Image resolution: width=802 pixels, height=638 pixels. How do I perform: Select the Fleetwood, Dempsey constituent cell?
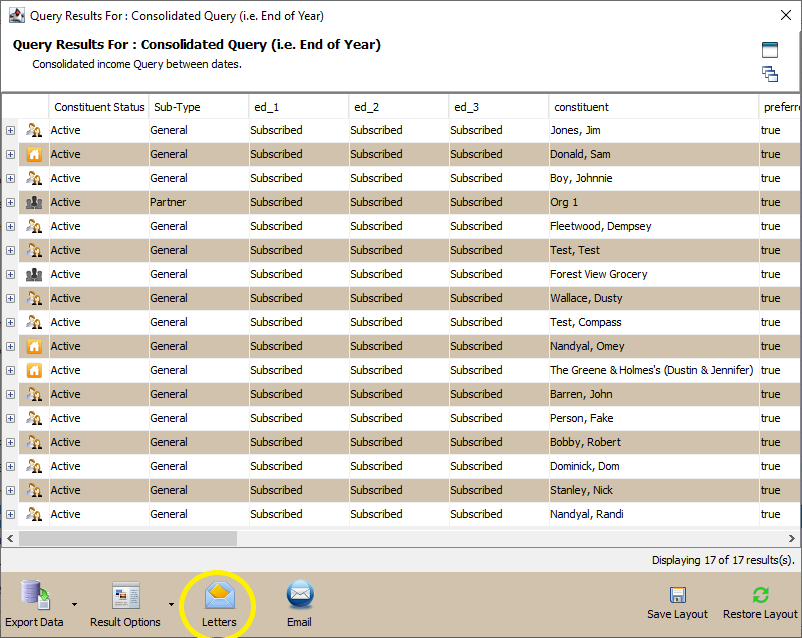[654, 226]
